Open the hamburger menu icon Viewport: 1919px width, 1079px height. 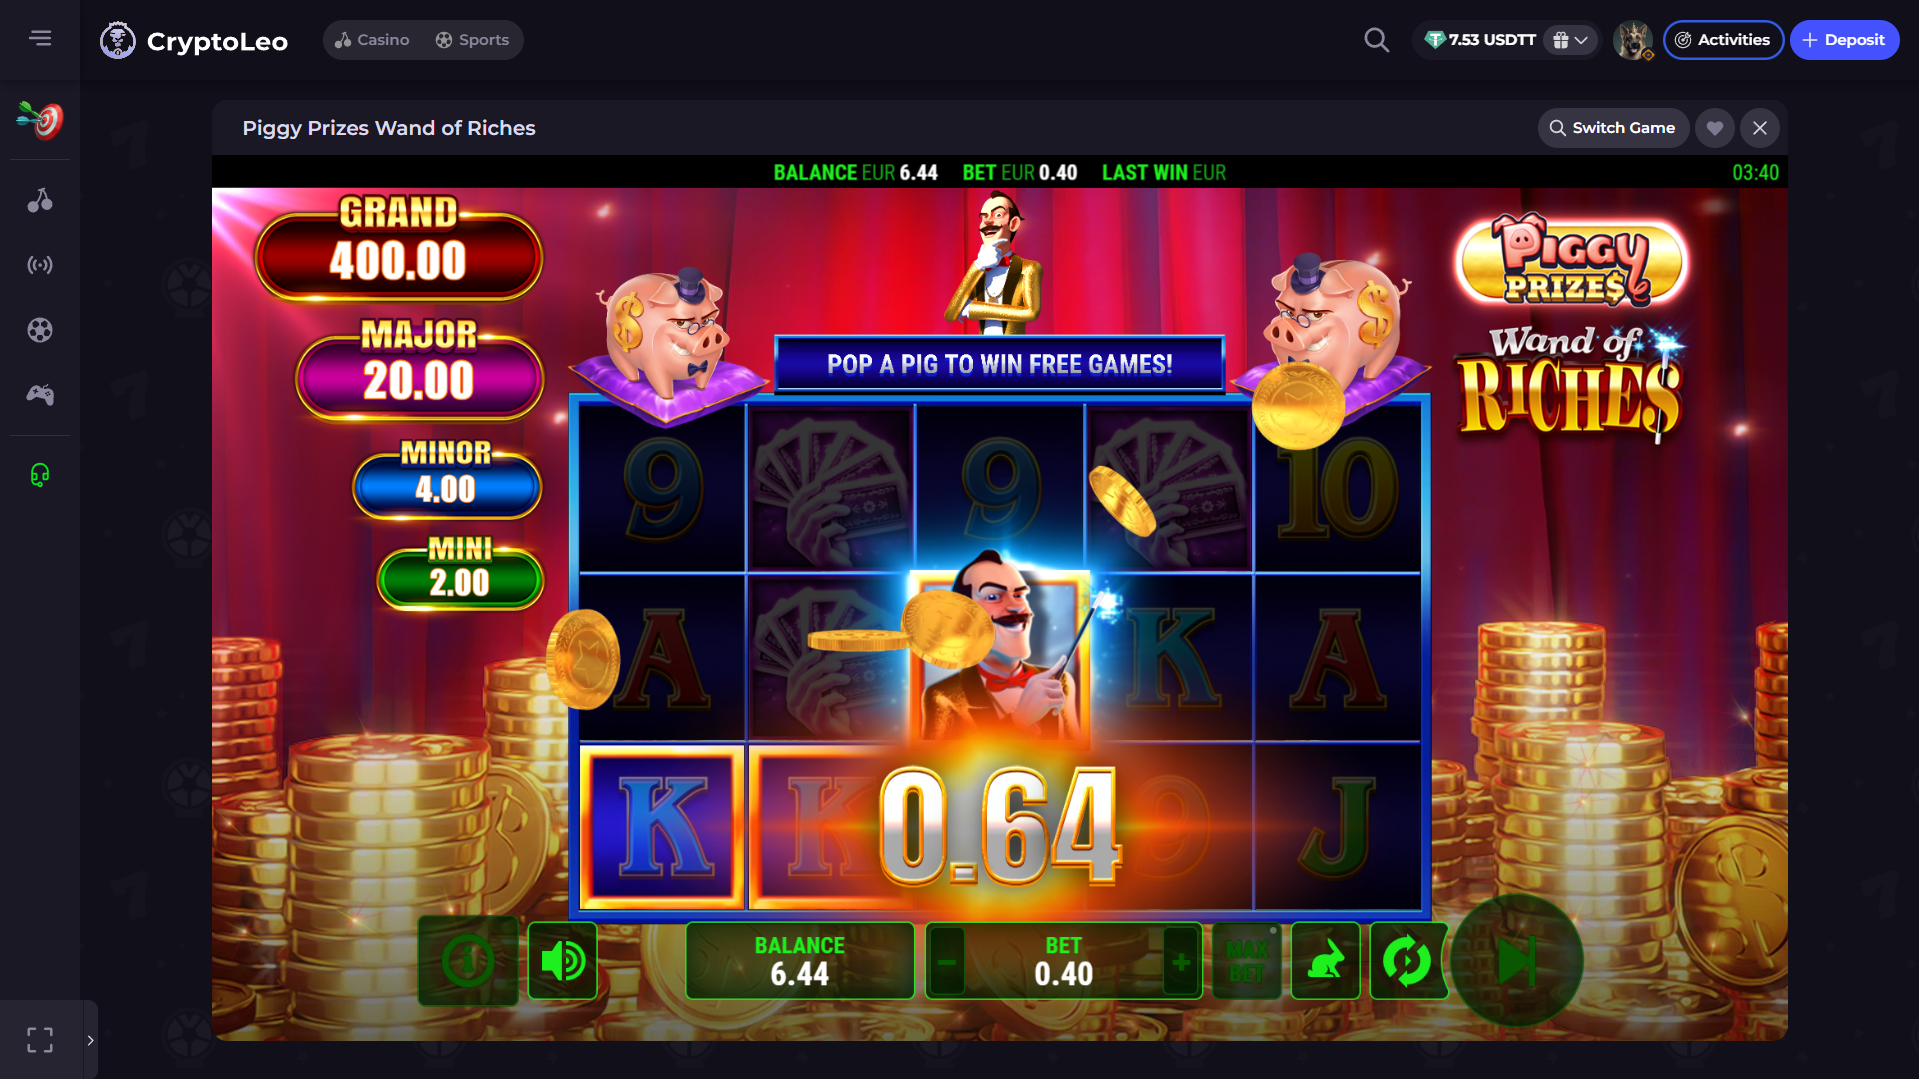(x=40, y=38)
